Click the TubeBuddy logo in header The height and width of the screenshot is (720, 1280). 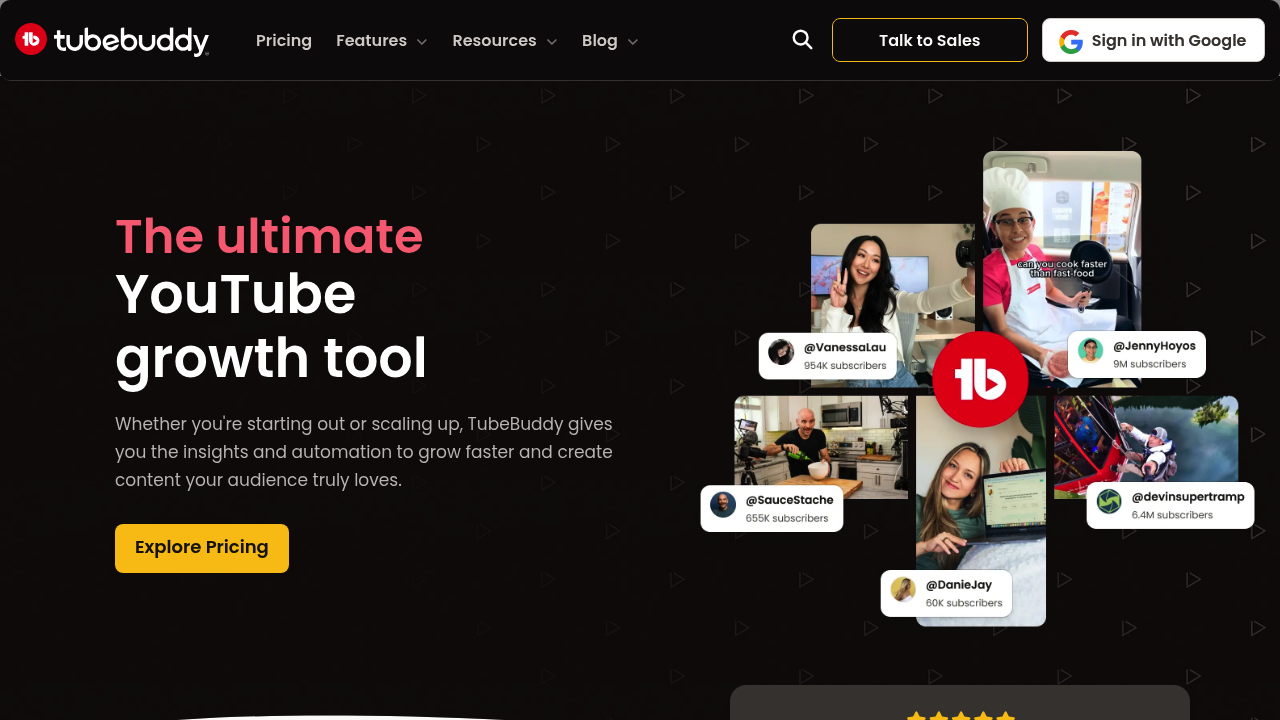[x=112, y=40]
